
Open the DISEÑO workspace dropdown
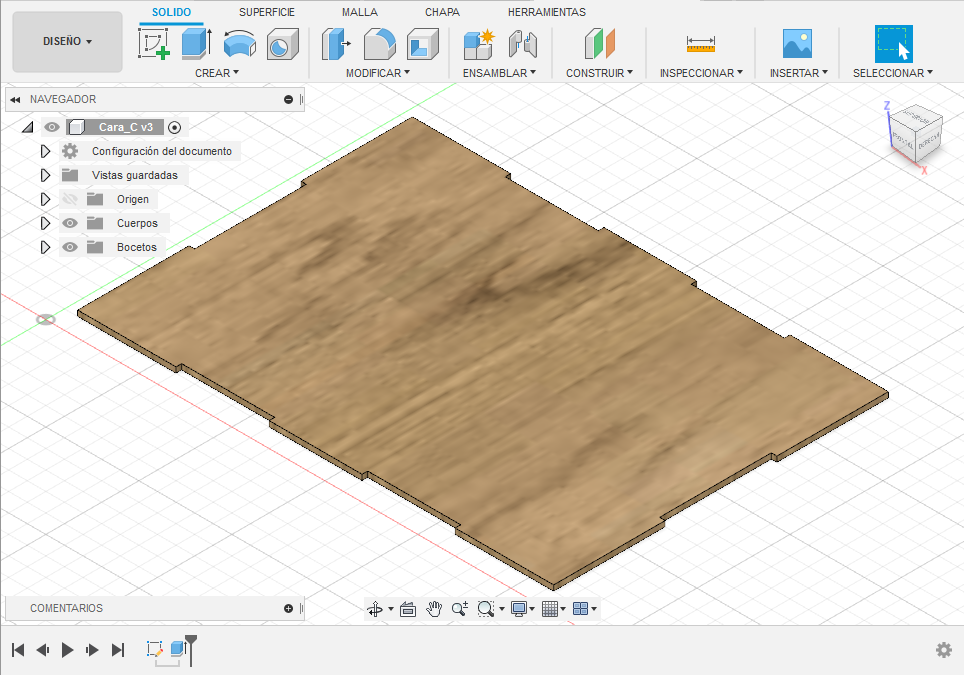[x=68, y=42]
